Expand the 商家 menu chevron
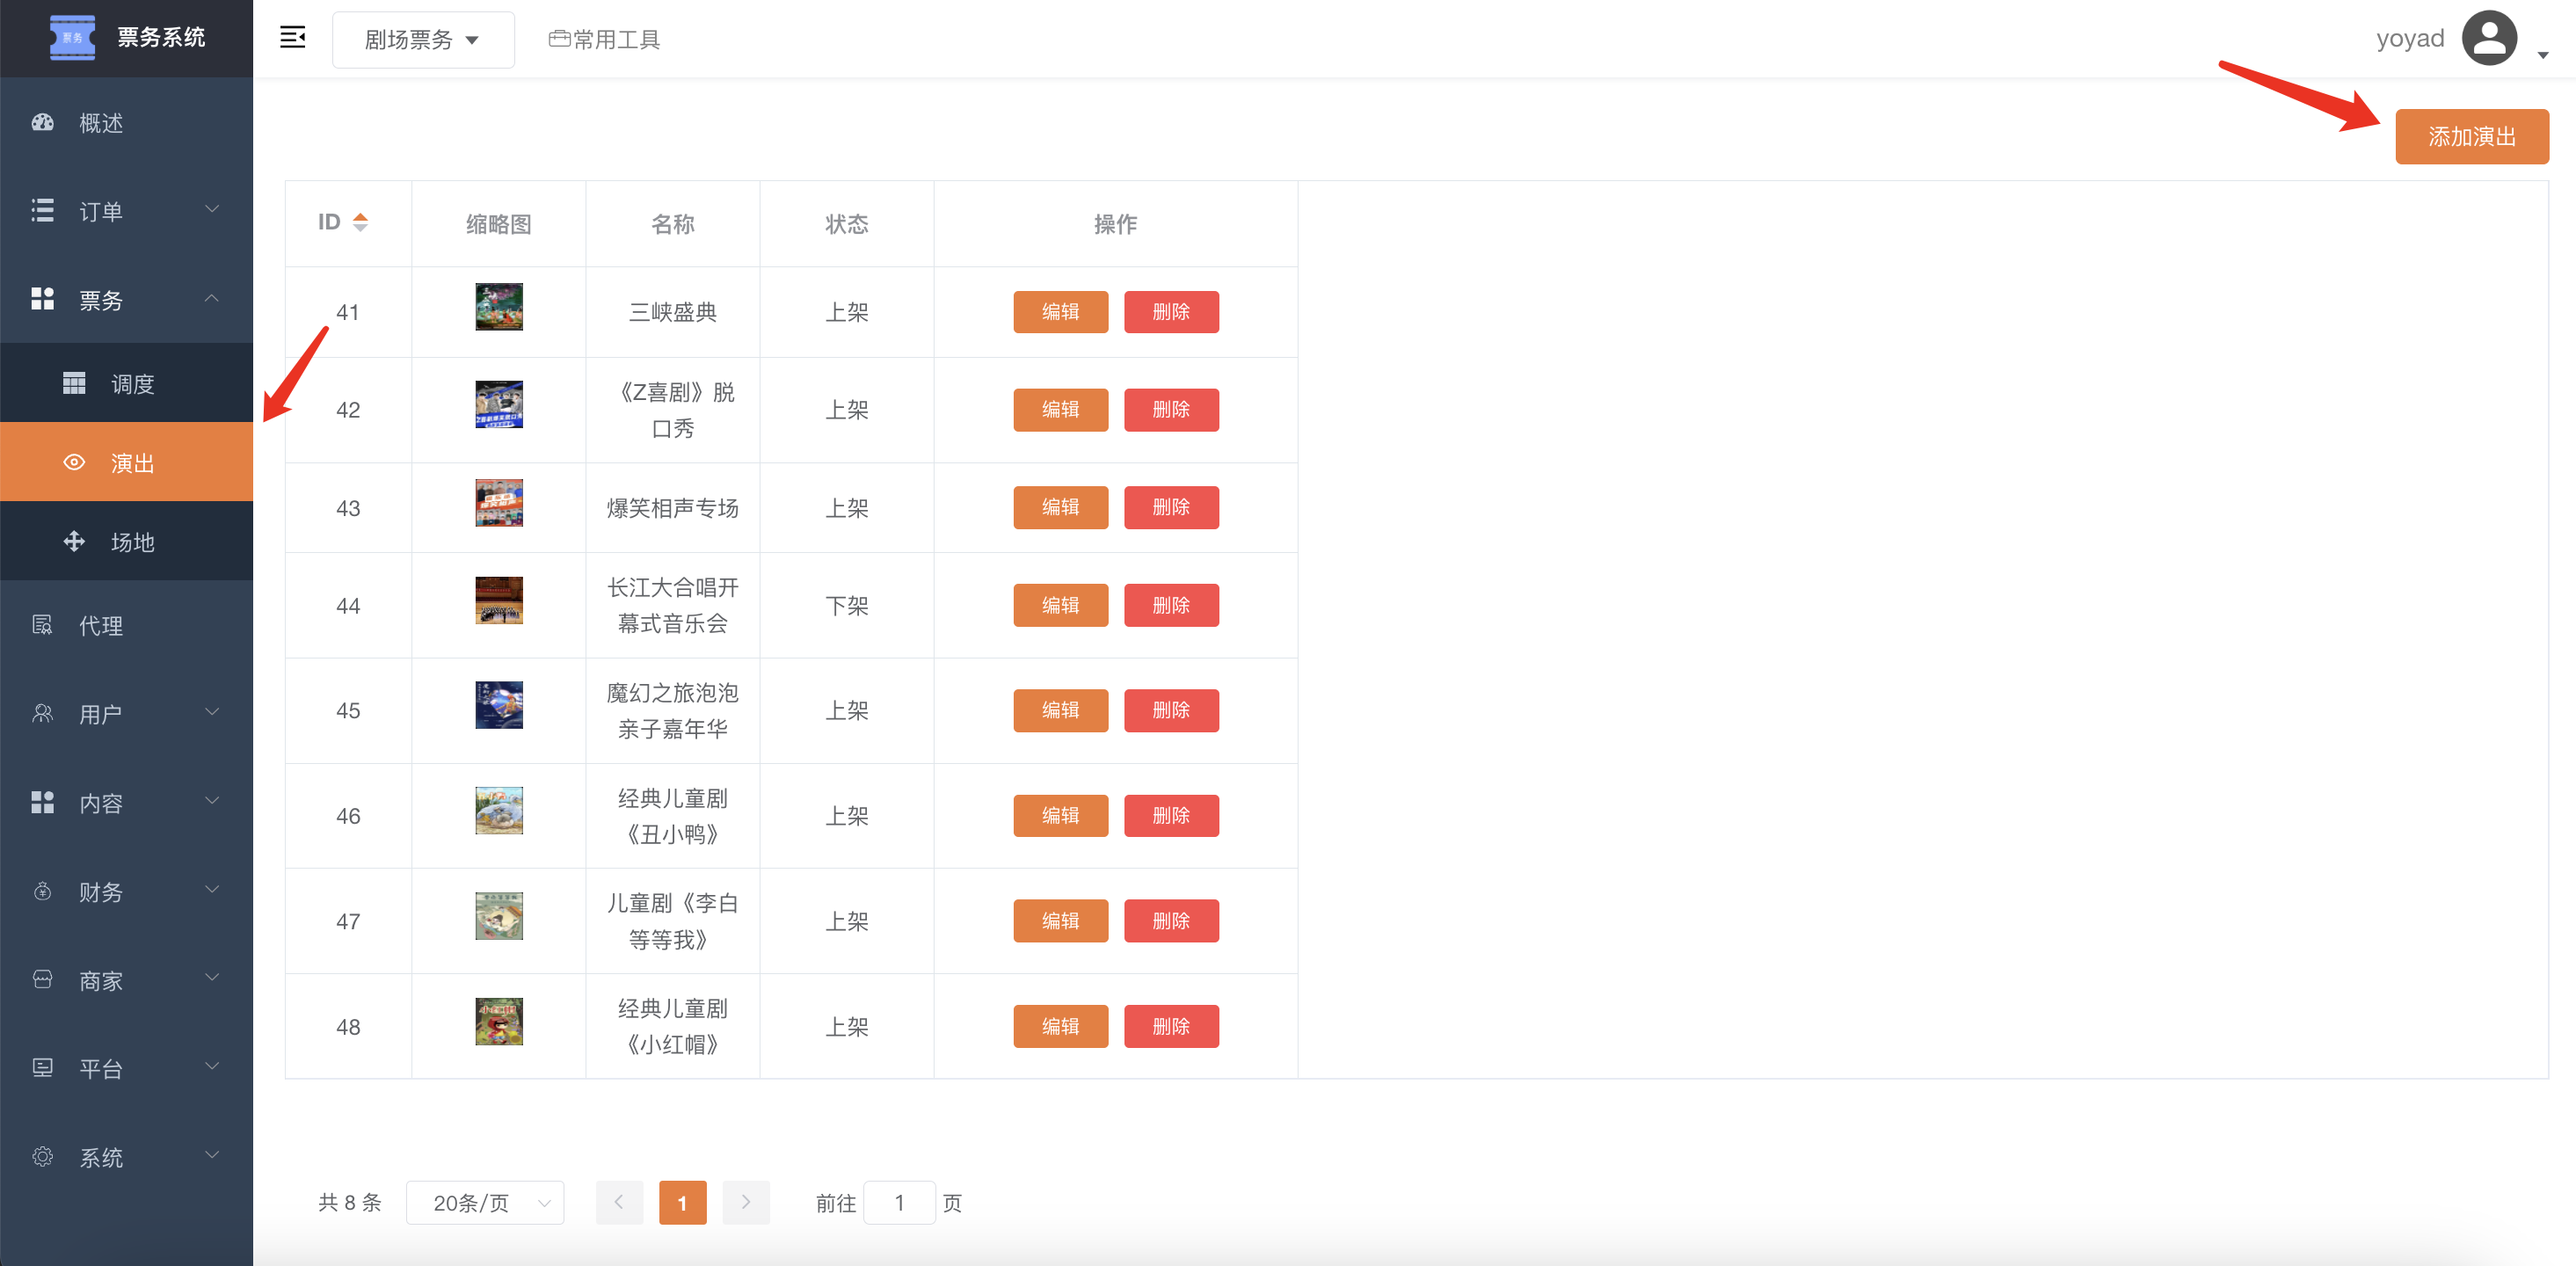The height and width of the screenshot is (1266, 2576). click(212, 977)
